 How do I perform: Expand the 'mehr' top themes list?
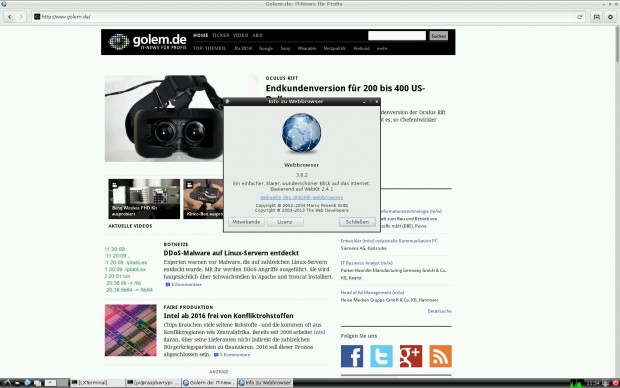[x=382, y=48]
